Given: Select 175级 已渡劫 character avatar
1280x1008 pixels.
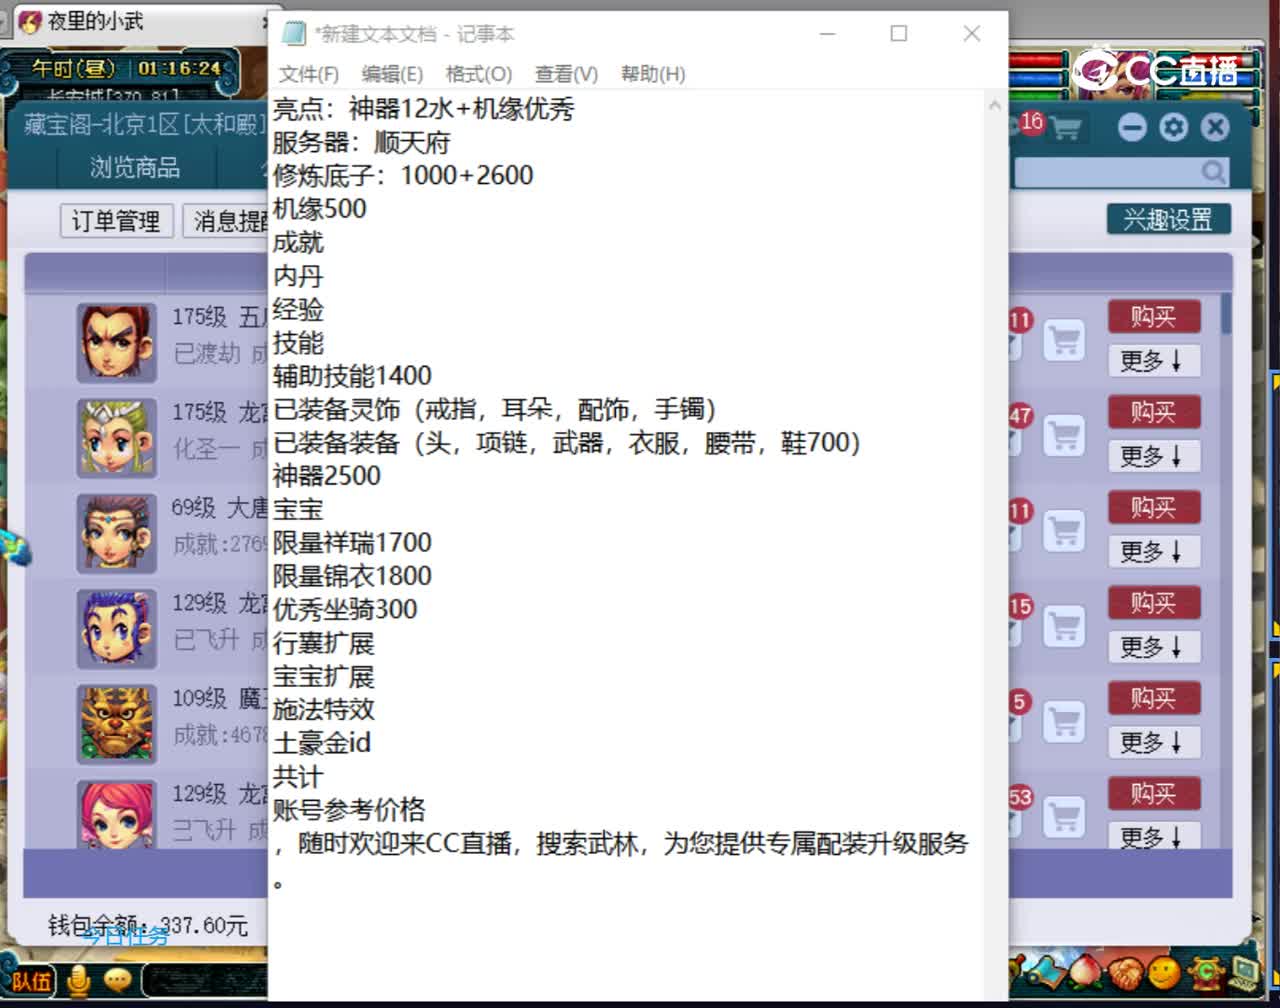Looking at the screenshot, I should tap(116, 342).
